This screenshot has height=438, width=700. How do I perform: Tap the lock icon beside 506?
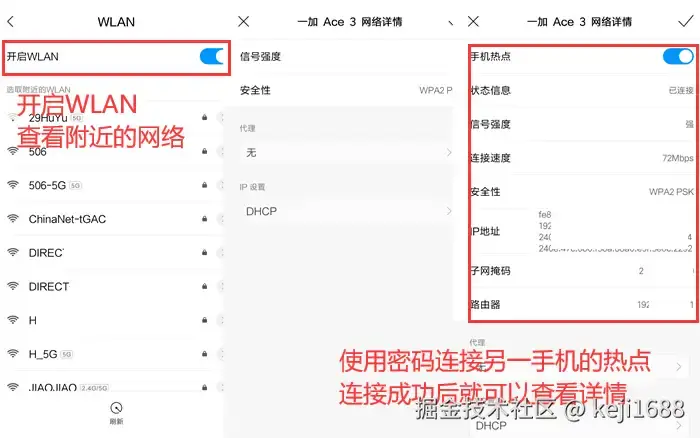pos(204,151)
